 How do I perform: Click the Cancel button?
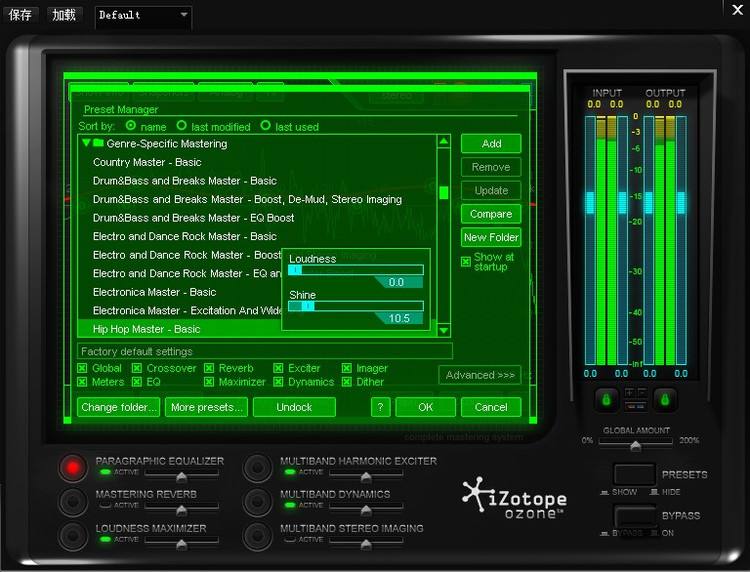click(491, 407)
